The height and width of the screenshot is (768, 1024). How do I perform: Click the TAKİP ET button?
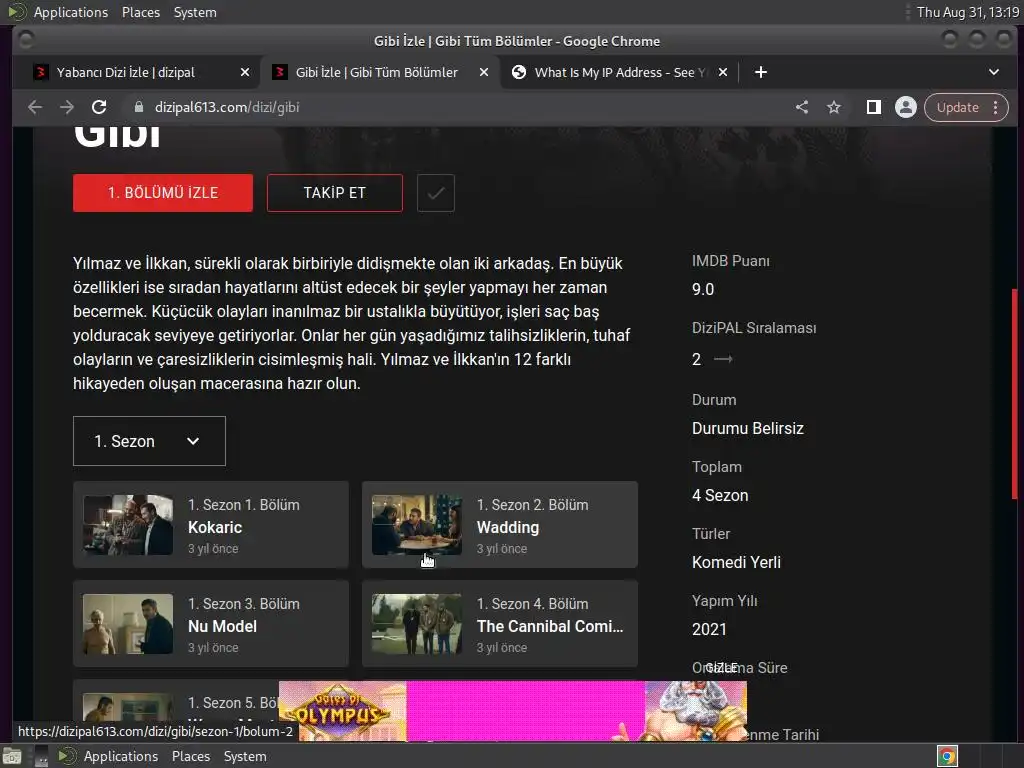[x=334, y=193]
